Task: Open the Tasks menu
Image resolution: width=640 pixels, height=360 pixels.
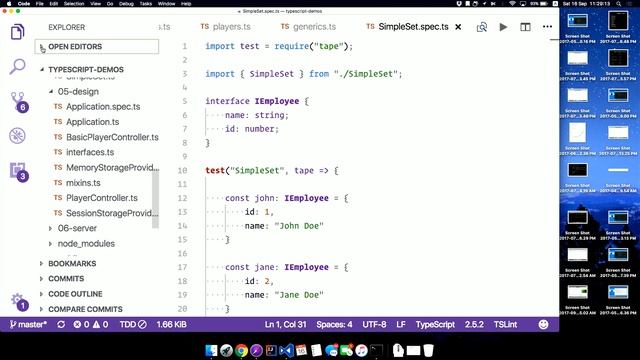Action: click(x=146, y=4)
